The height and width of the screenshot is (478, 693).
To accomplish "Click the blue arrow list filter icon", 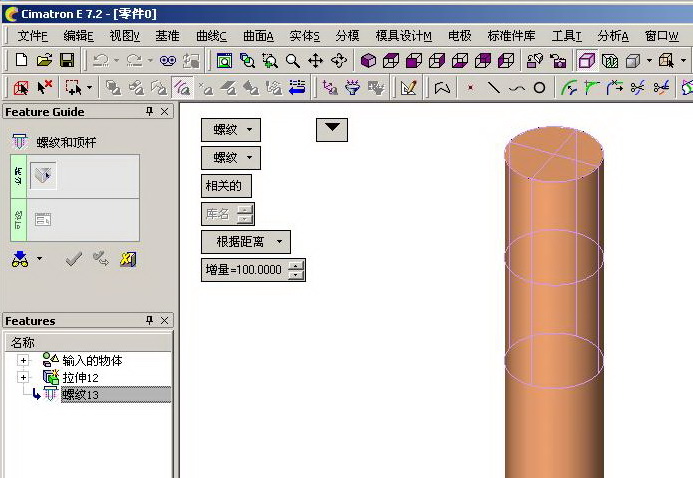I will pos(297,87).
